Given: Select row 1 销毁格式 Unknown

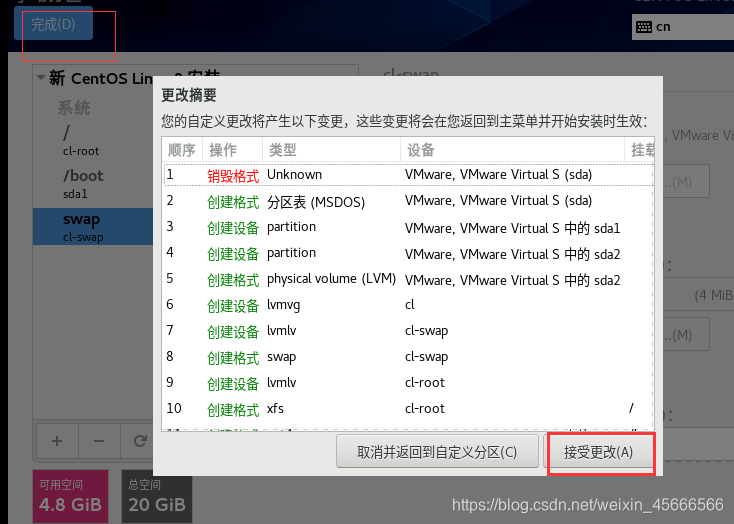Looking at the screenshot, I should click(x=408, y=175).
